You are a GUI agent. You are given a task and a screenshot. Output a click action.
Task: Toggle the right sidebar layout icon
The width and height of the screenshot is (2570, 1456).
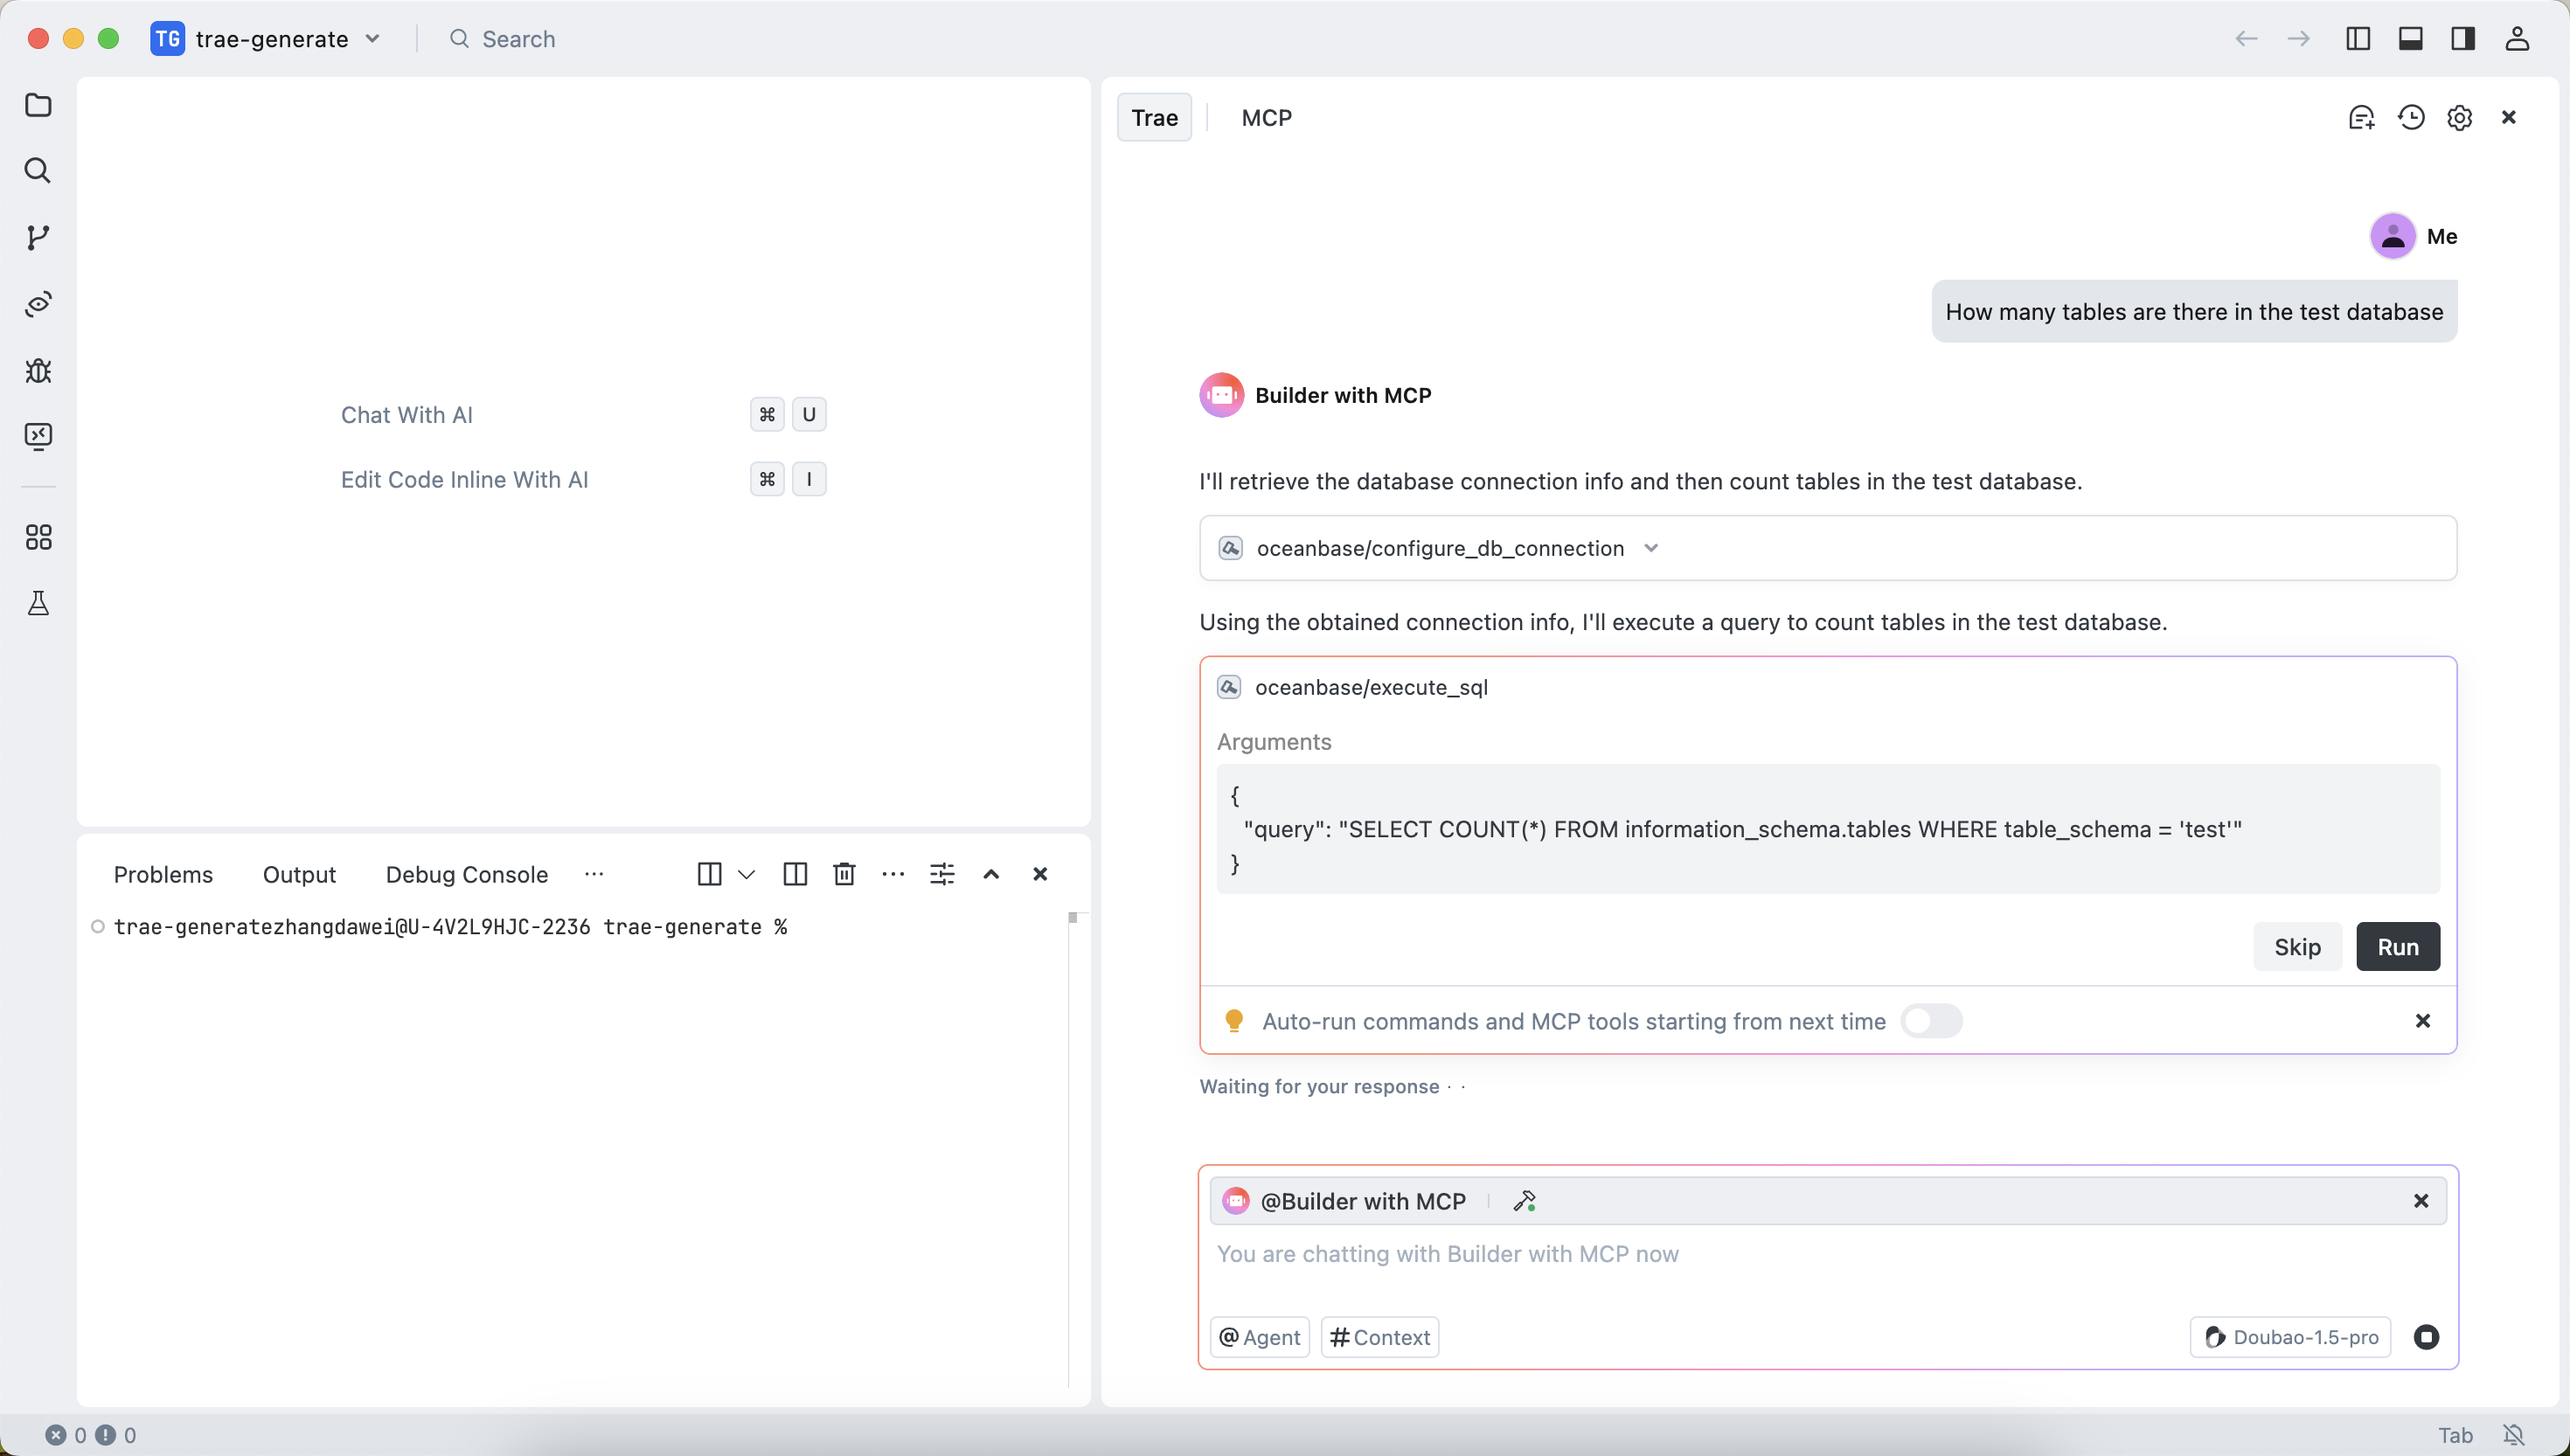click(x=2463, y=39)
